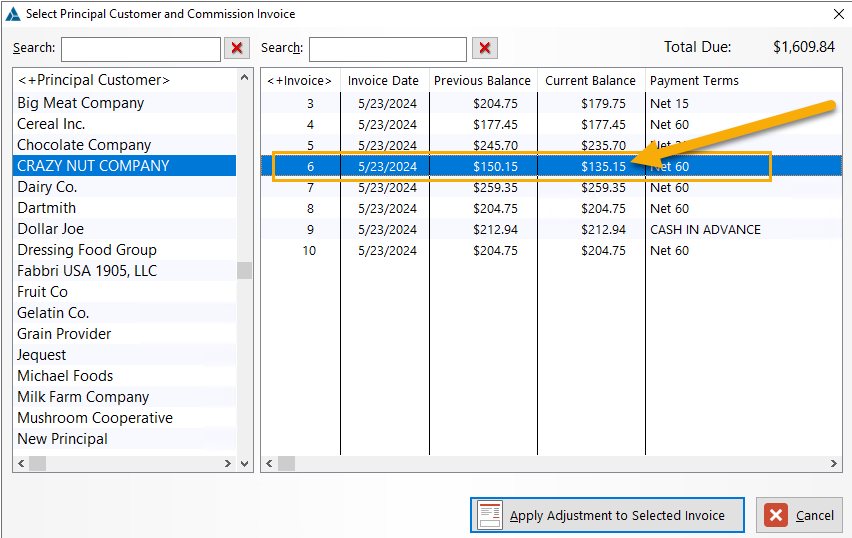
Task: Click customer list vertical scrollbar thumb
Action: point(245,270)
